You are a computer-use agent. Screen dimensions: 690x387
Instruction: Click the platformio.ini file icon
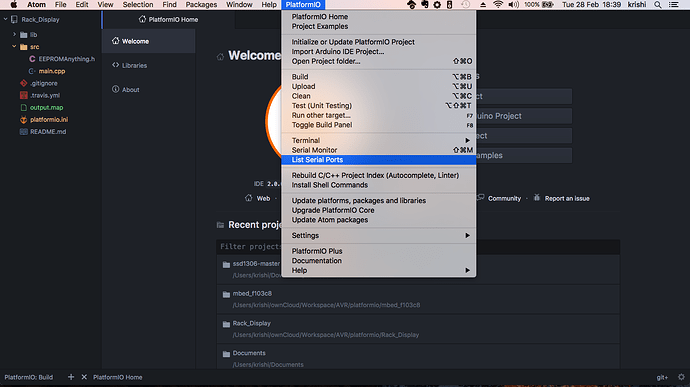click(24, 119)
